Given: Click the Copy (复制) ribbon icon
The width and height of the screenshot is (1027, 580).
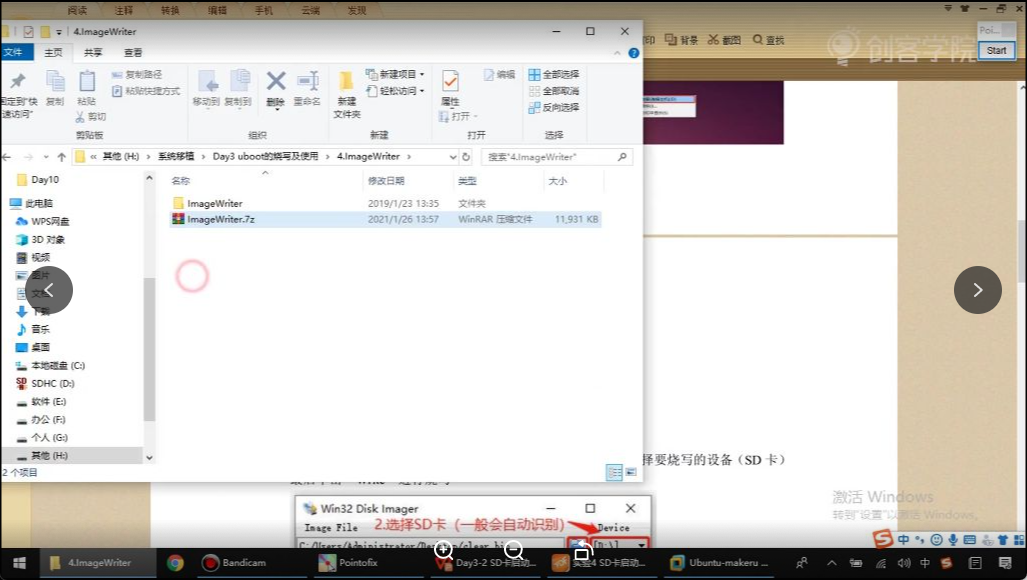Looking at the screenshot, I should [x=55, y=81].
